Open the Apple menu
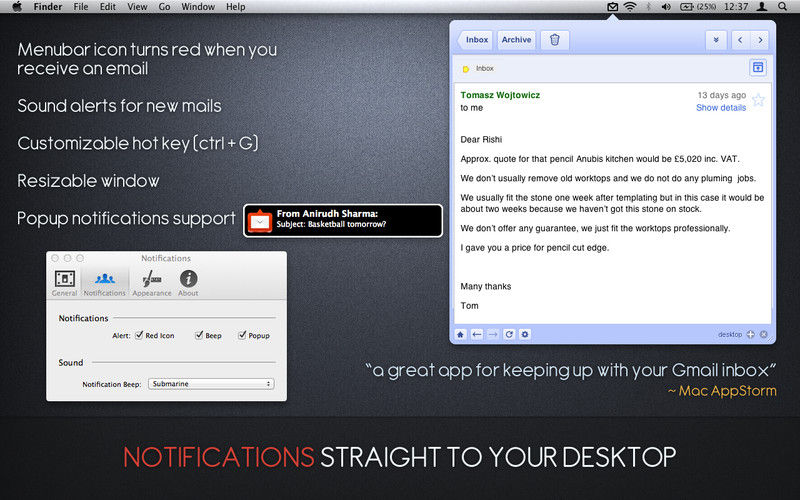This screenshot has width=800, height=500. pos(17,7)
